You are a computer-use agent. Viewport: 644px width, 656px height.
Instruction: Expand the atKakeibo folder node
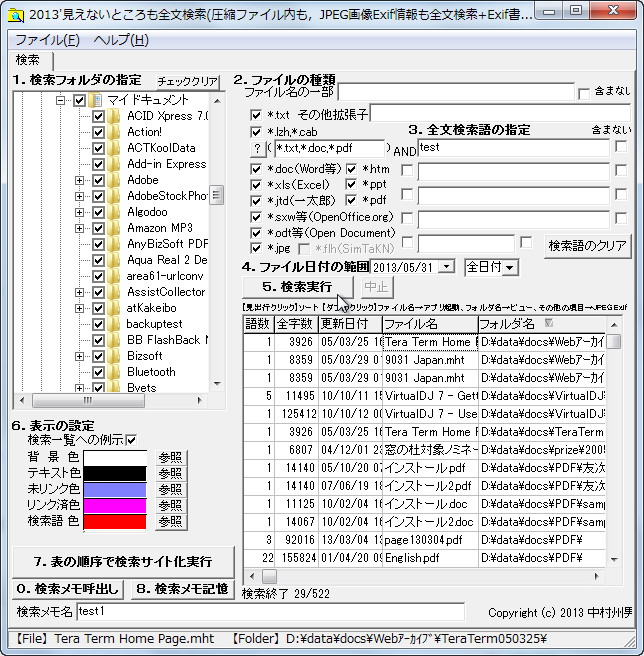[x=79, y=308]
